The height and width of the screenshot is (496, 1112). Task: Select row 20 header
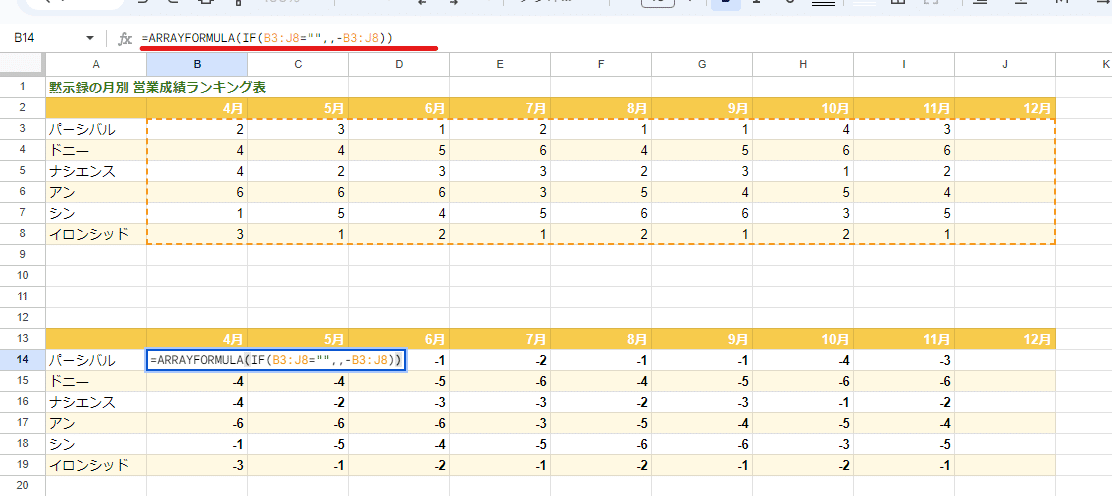point(23,485)
